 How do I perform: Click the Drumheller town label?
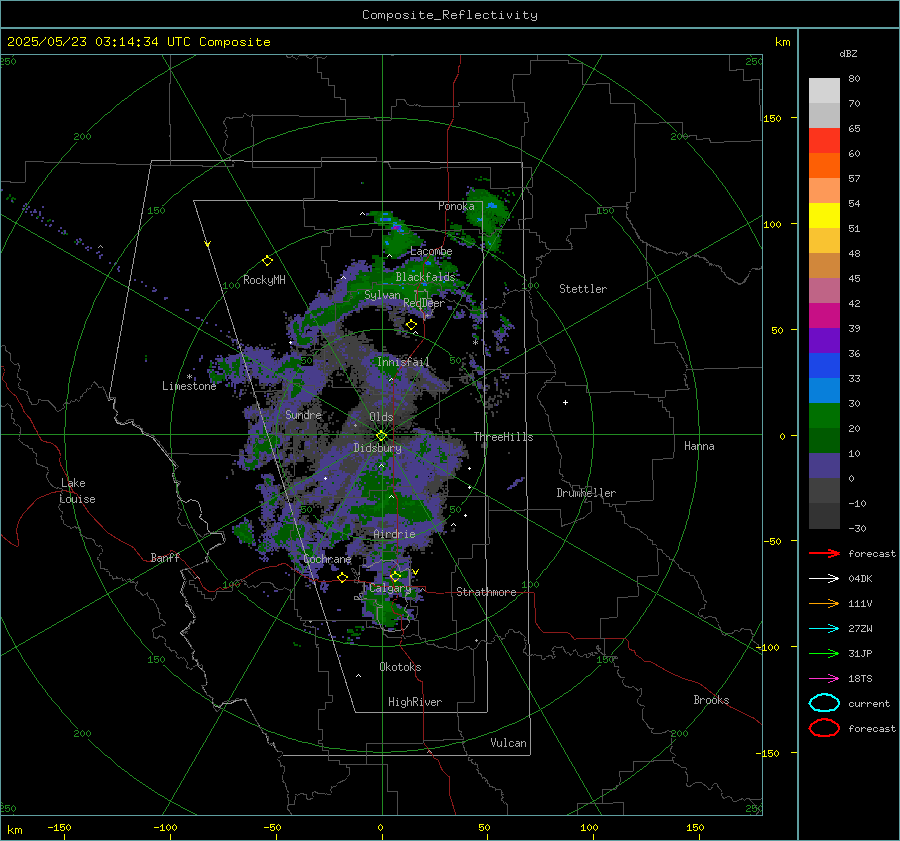586,493
